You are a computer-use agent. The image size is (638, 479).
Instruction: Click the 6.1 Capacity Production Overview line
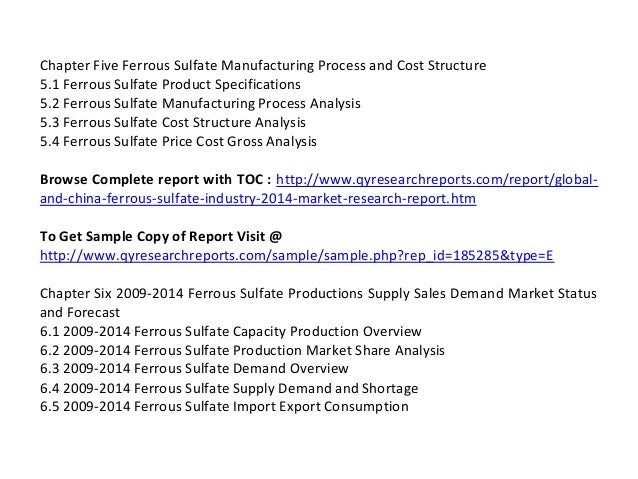click(231, 332)
